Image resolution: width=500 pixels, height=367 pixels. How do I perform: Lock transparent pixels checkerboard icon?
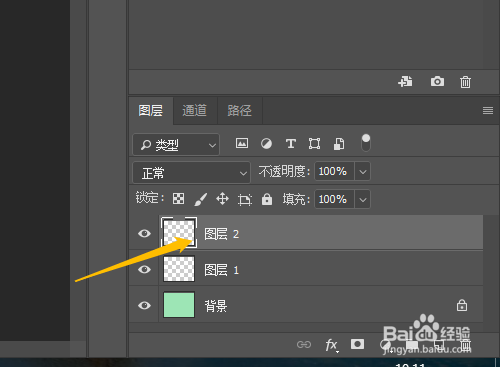(178, 199)
